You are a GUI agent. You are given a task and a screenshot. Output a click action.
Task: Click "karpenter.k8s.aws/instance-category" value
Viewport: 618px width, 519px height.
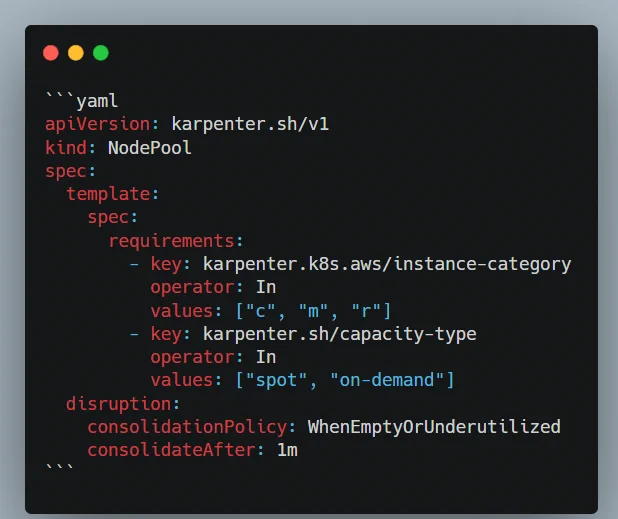point(387,264)
